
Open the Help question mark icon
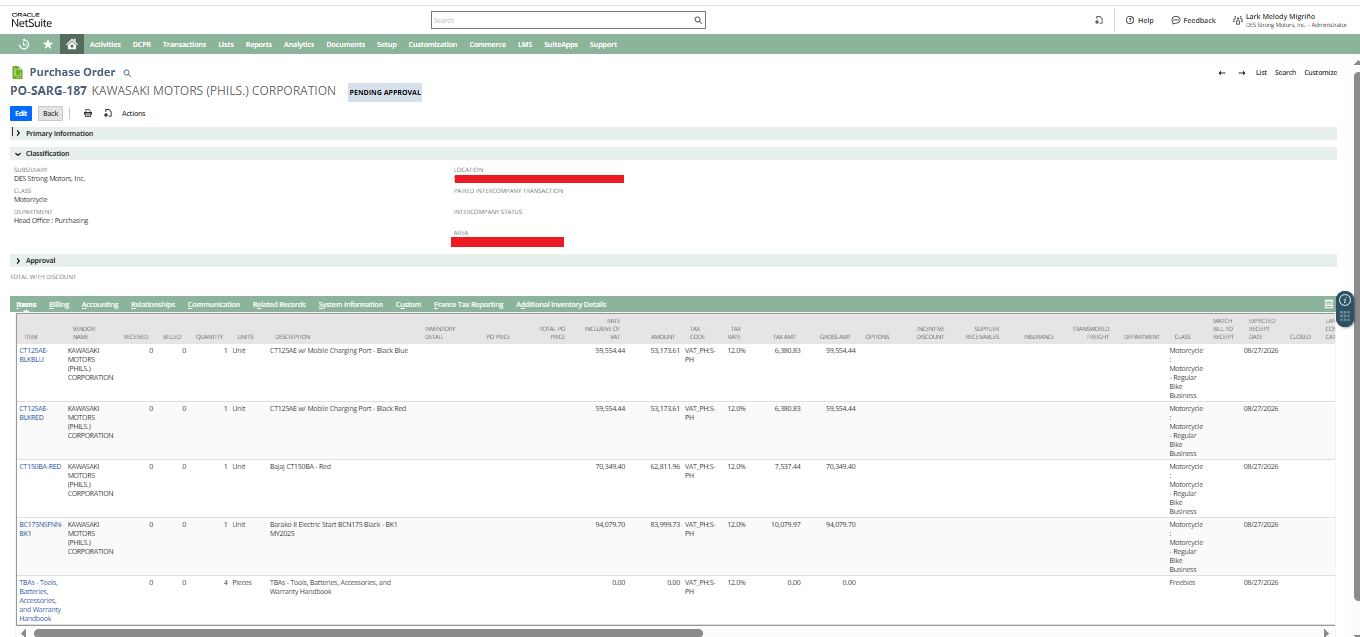point(1130,20)
